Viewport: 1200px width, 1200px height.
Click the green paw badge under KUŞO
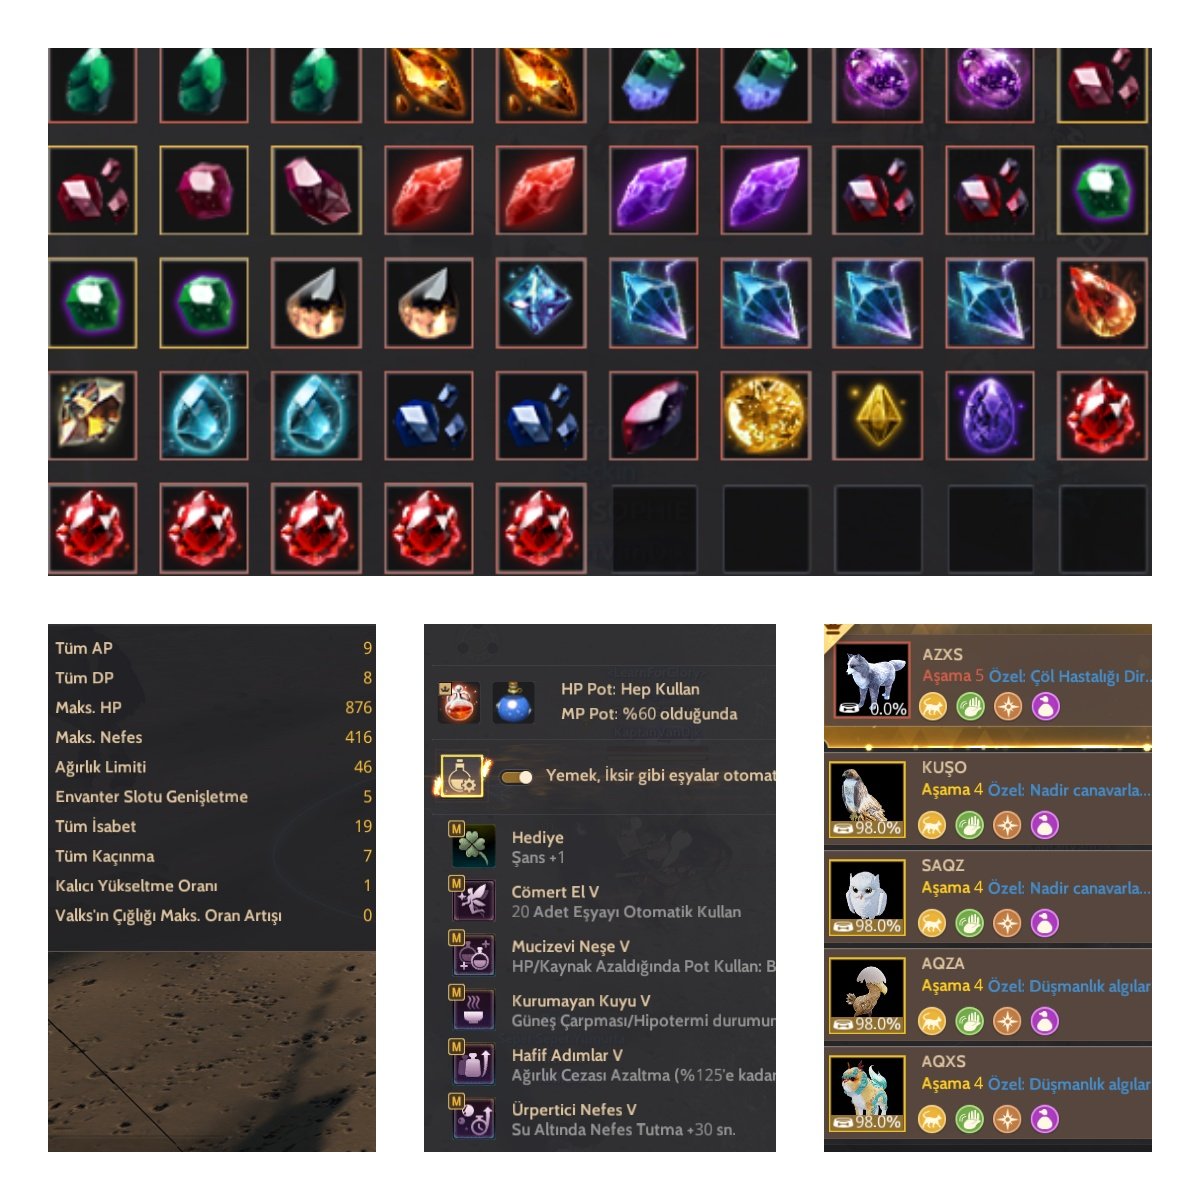point(969,825)
